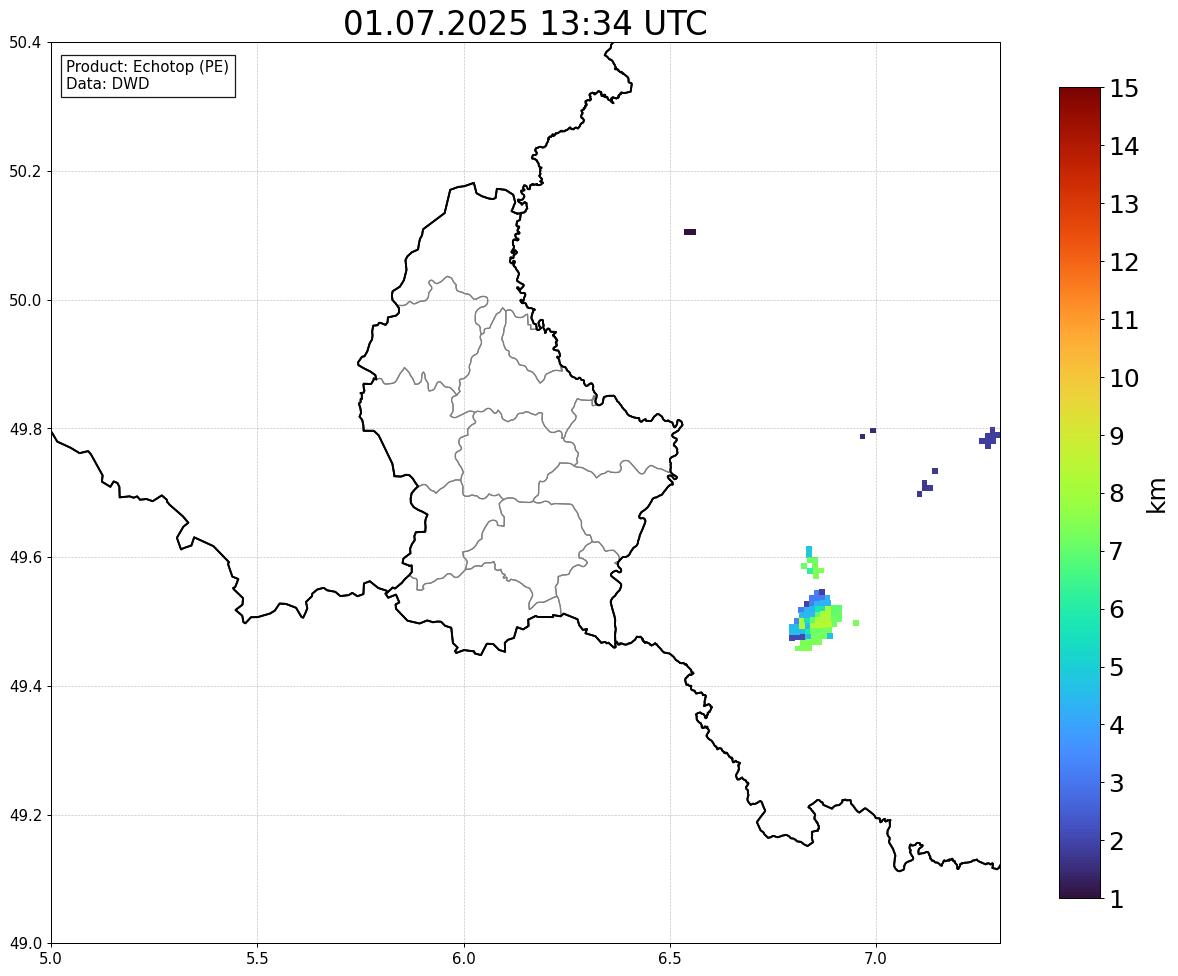Image resolution: width=1178 pixels, height=976 pixels.
Task: Click the 49.4 latitude tick label
Action: pos(25,687)
